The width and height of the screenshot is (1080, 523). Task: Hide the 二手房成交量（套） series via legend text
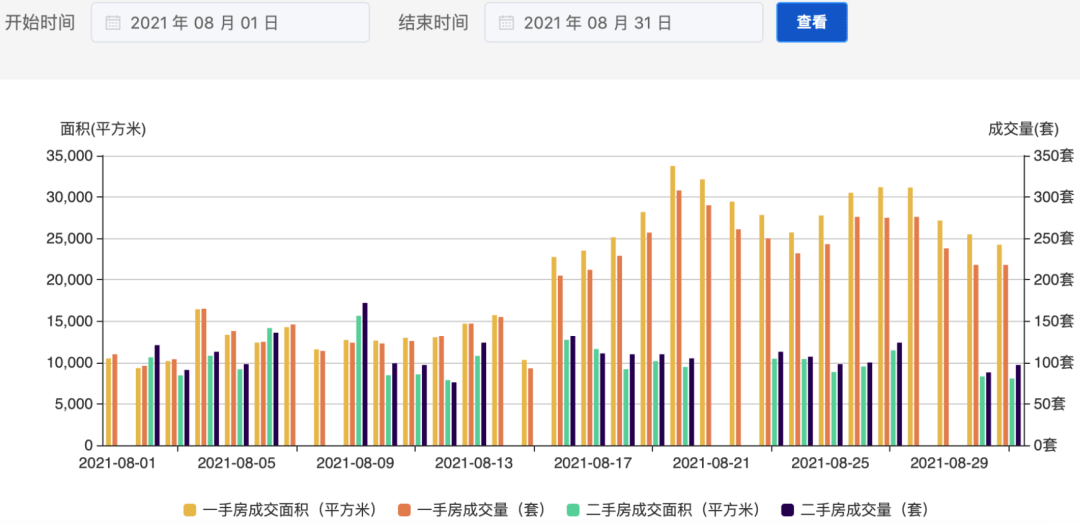coord(864,510)
